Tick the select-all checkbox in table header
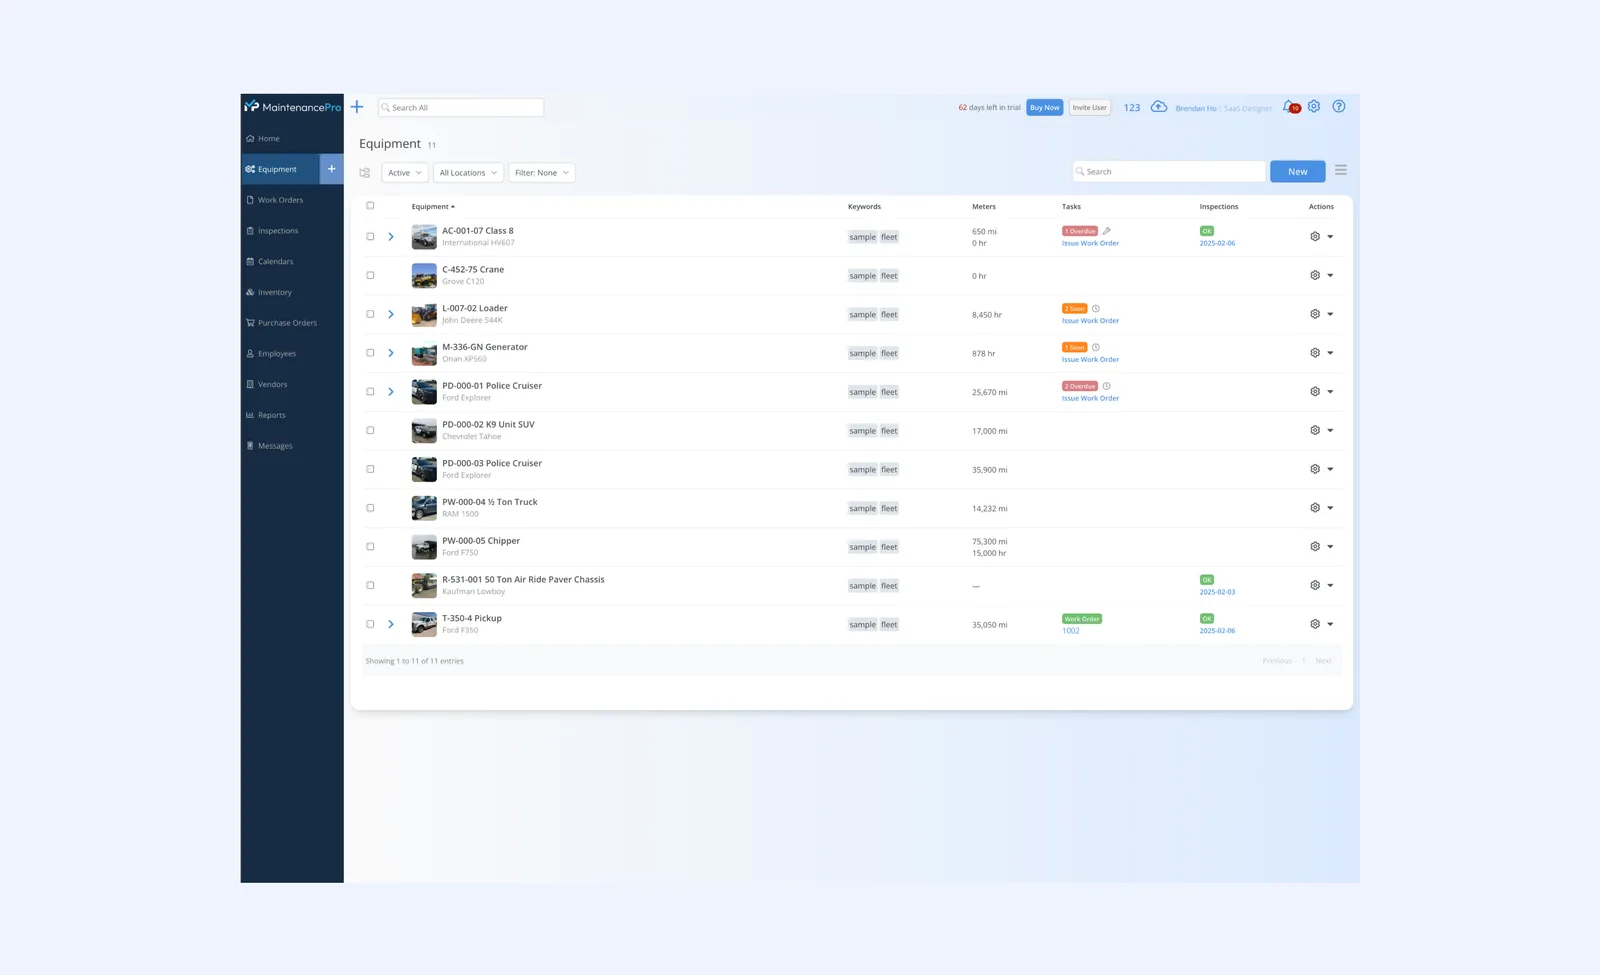1600x975 pixels. coord(370,206)
